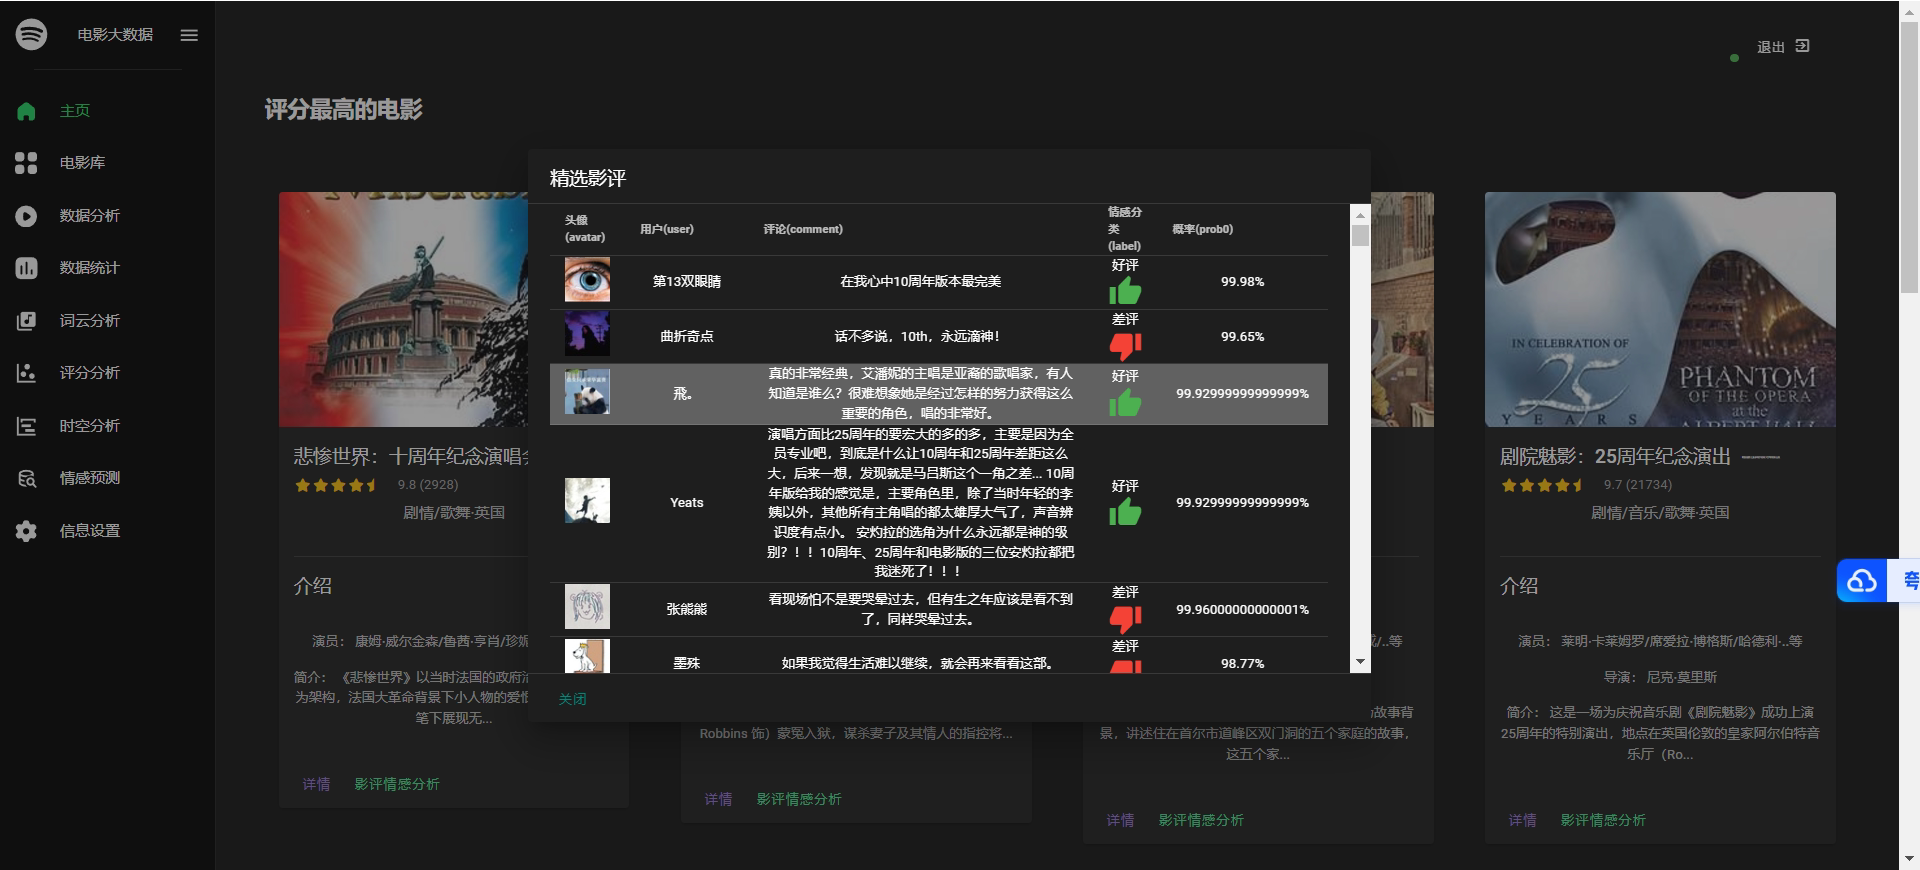Open the 数据分析 menu item
Viewport: 1920px width, 870px height.
(89, 216)
